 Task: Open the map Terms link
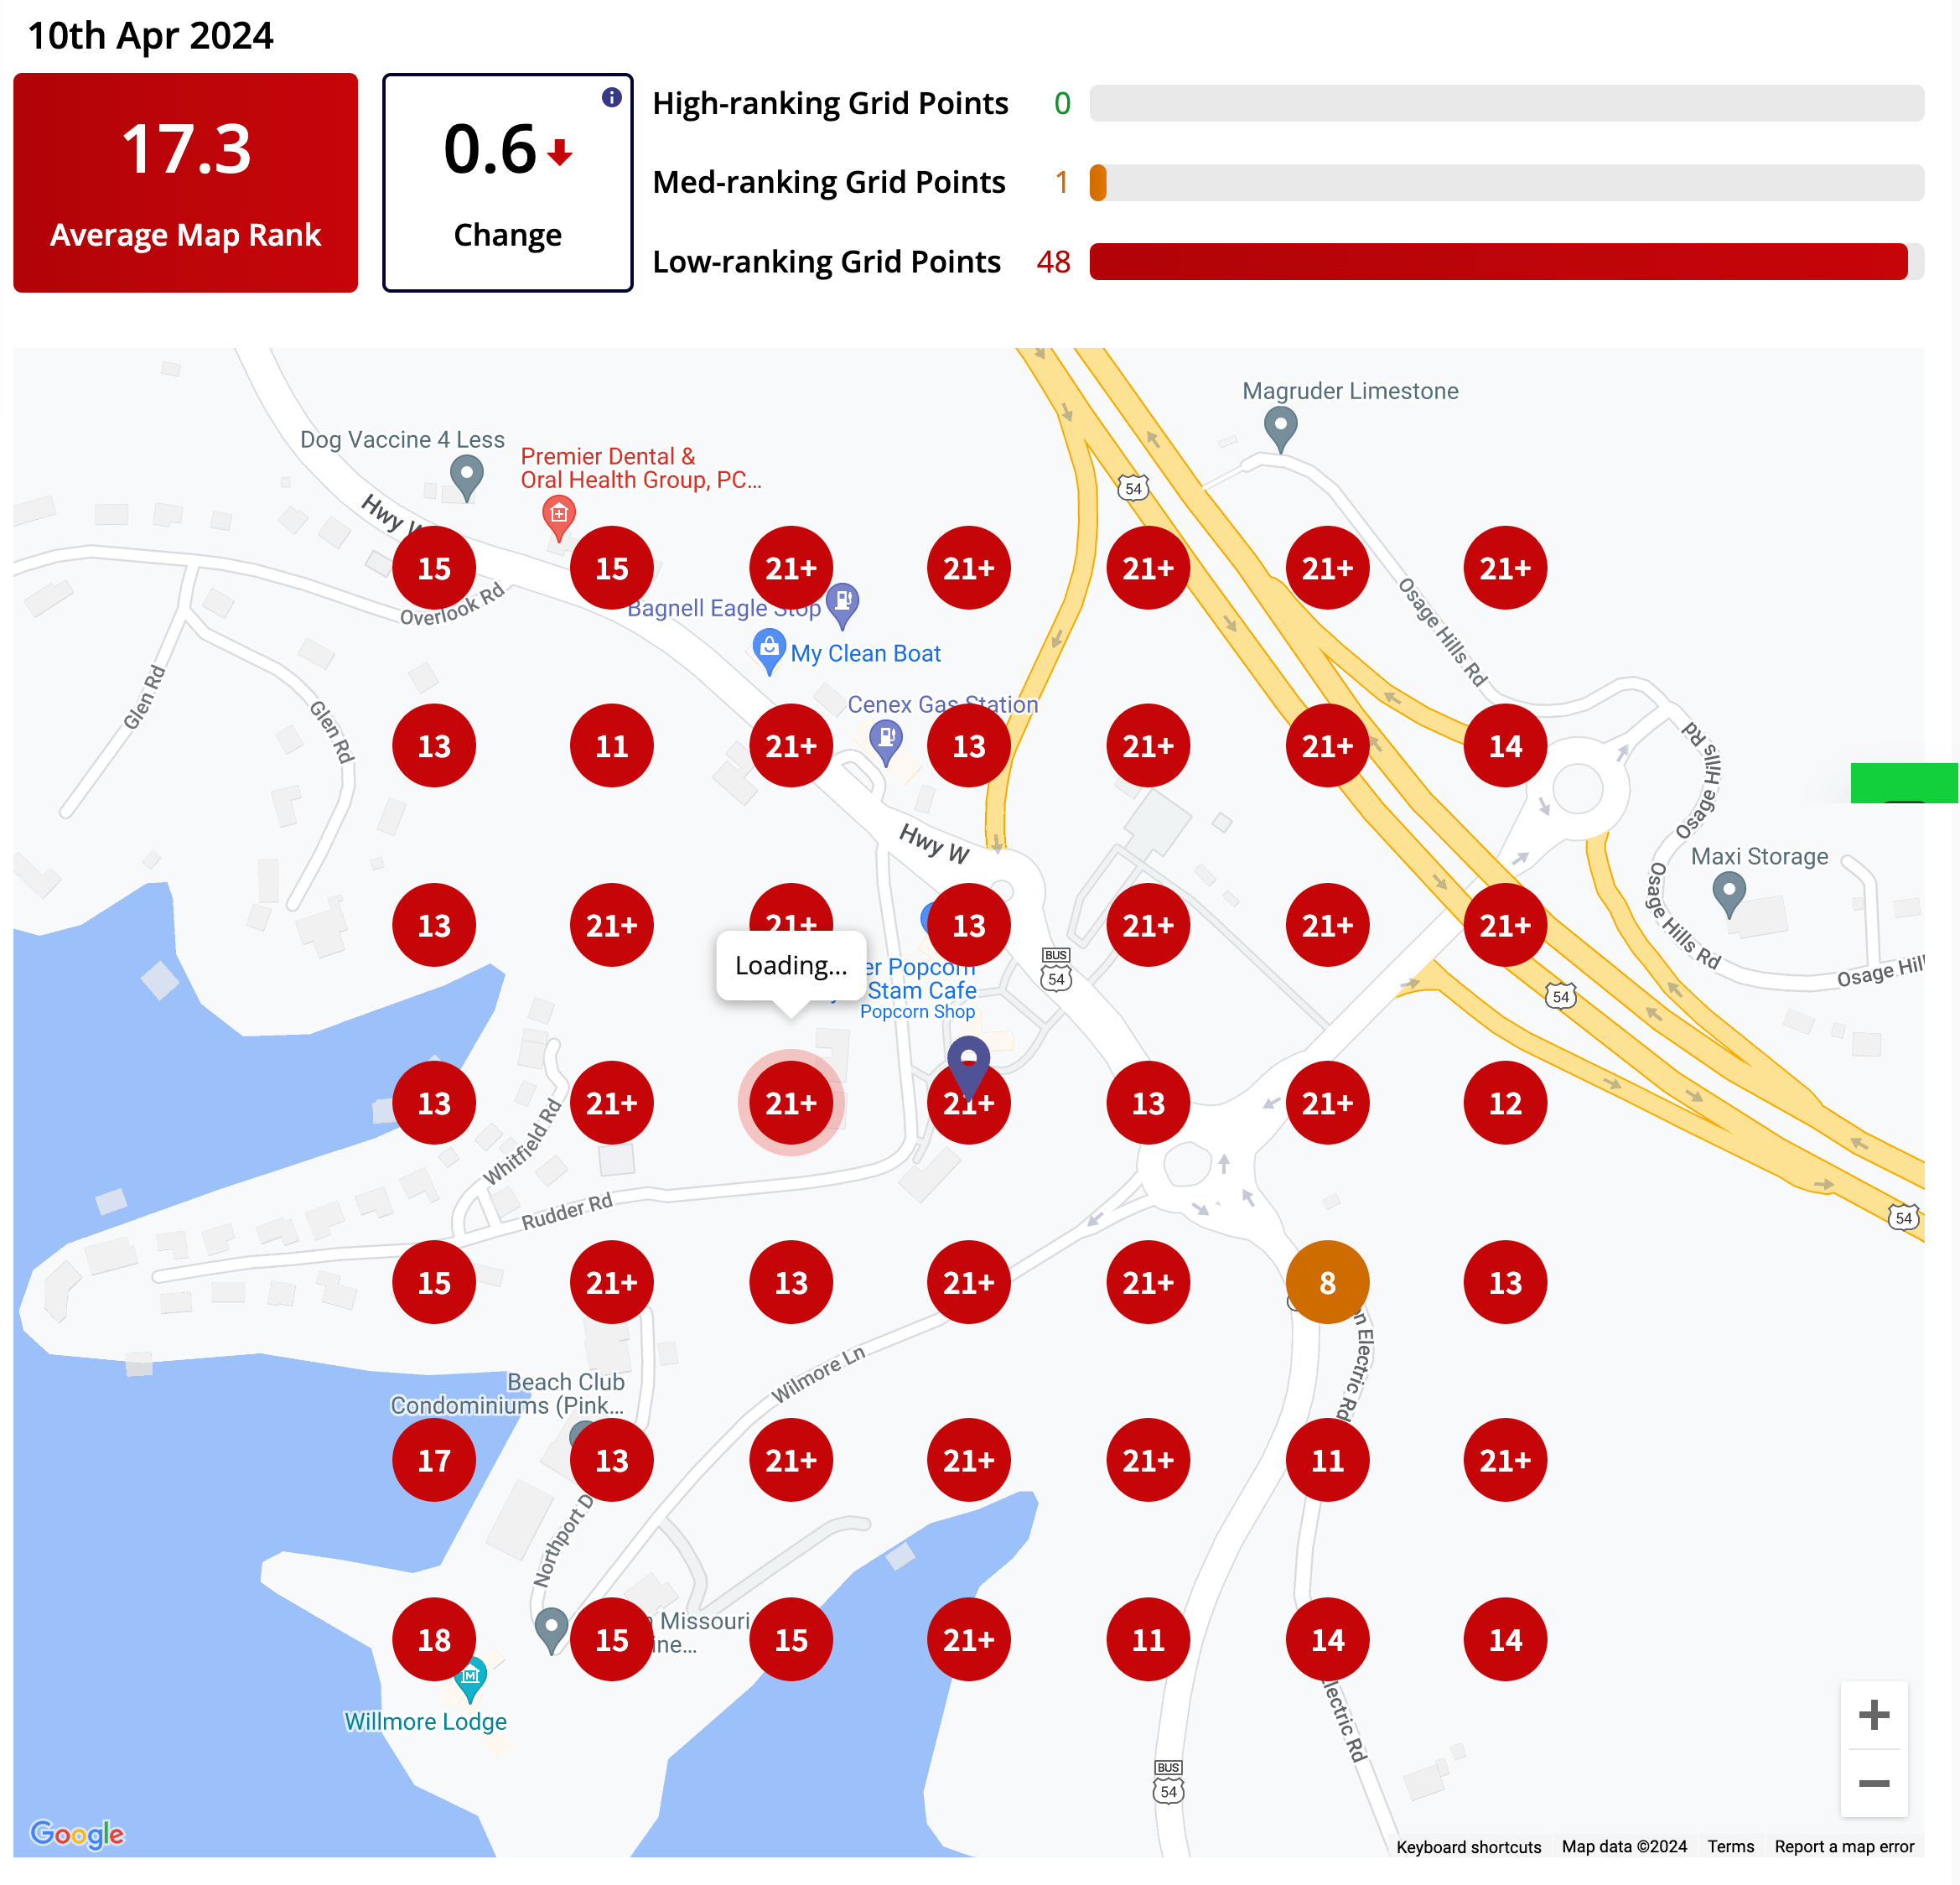click(1730, 1846)
